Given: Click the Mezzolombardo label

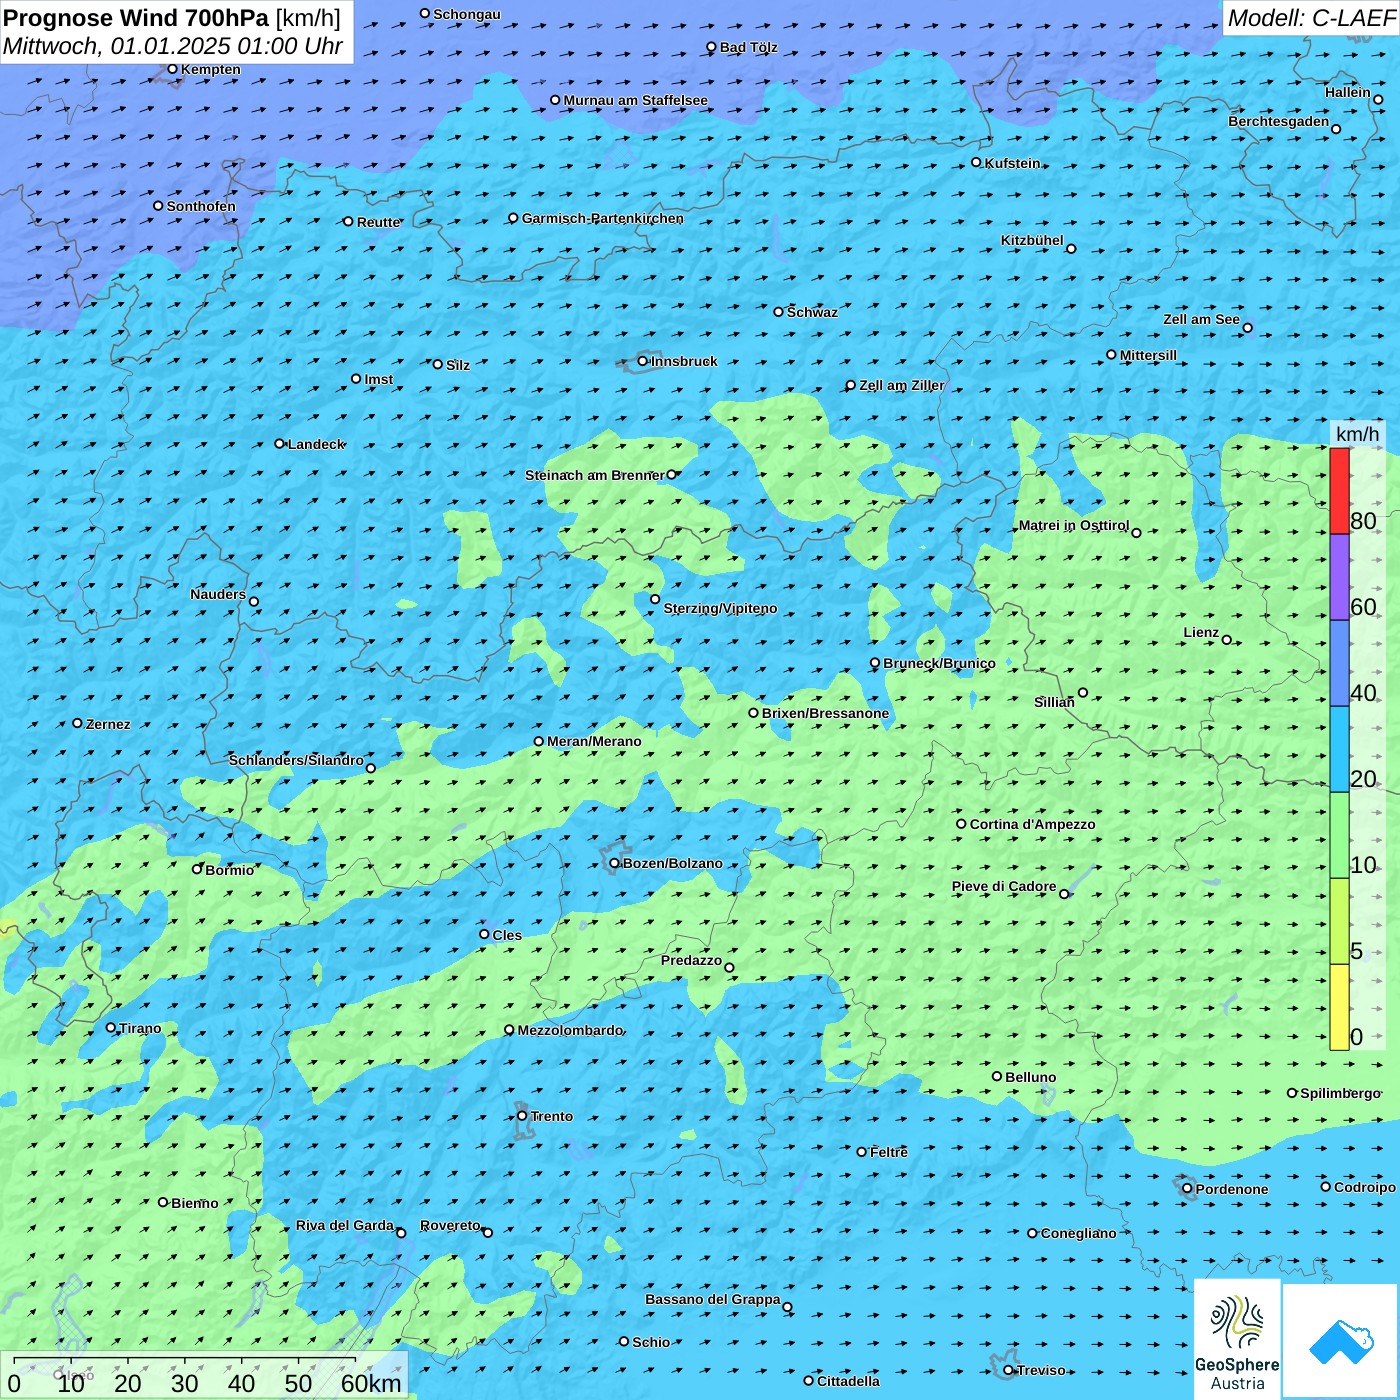Looking at the screenshot, I should pyautogui.click(x=570, y=1030).
